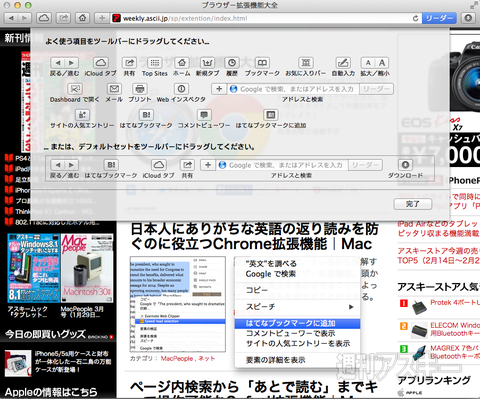Image resolution: width=480 pixels, height=399 pixels.
Task: Click 完了 to finish customizing toolbar
Action: pyautogui.click(x=413, y=204)
